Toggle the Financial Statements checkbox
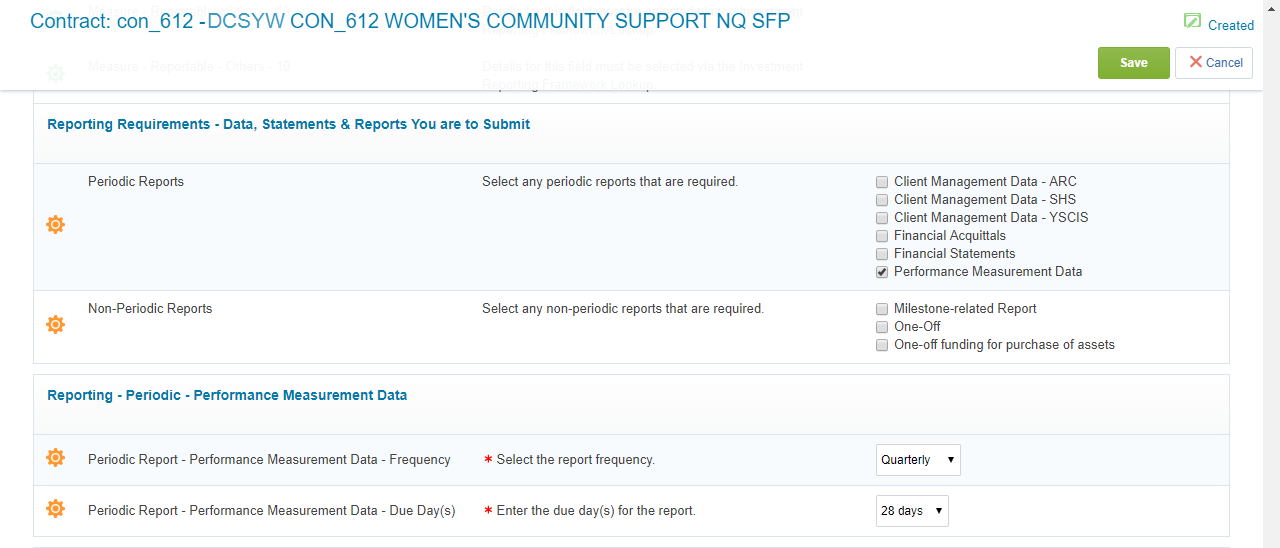The height and width of the screenshot is (548, 1280). [x=882, y=254]
